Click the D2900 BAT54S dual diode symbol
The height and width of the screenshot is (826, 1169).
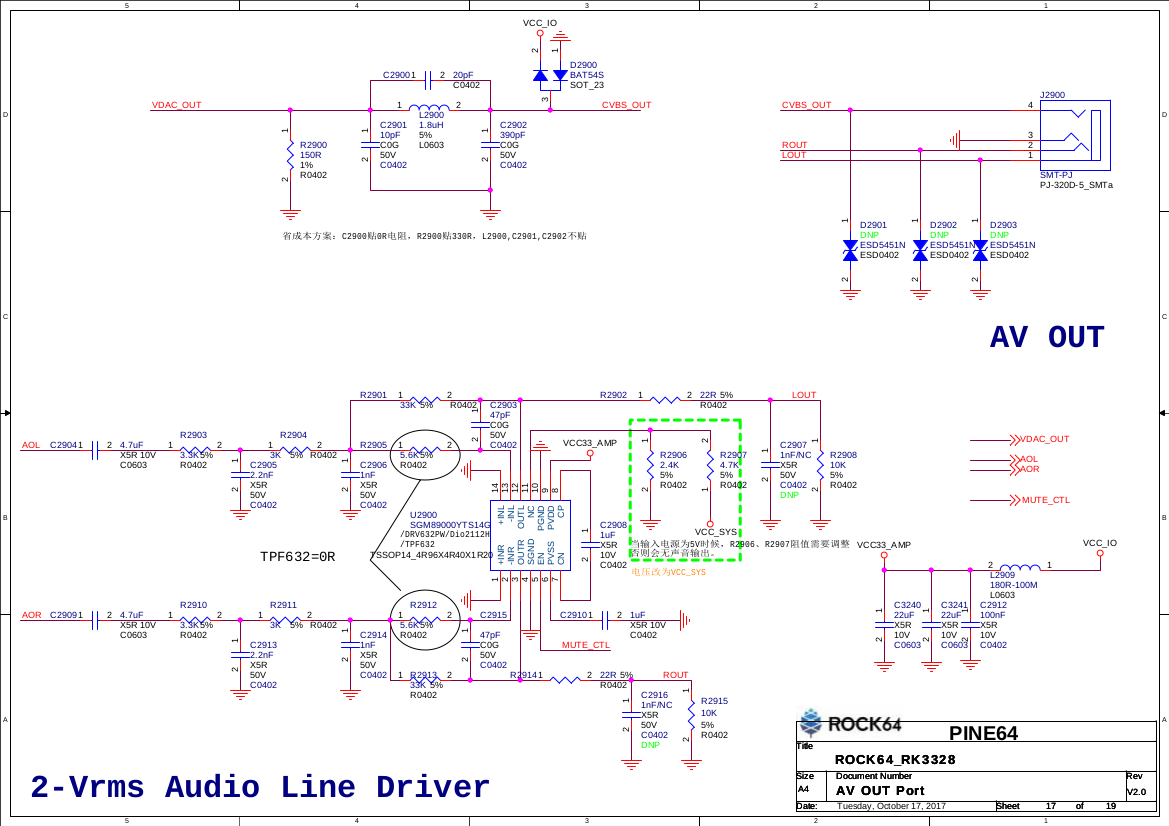coord(549,75)
